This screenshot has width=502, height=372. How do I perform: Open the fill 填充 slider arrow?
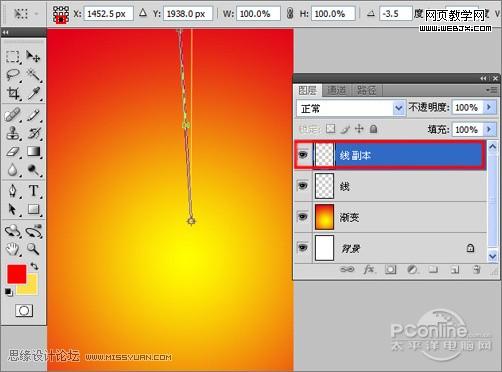(489, 129)
